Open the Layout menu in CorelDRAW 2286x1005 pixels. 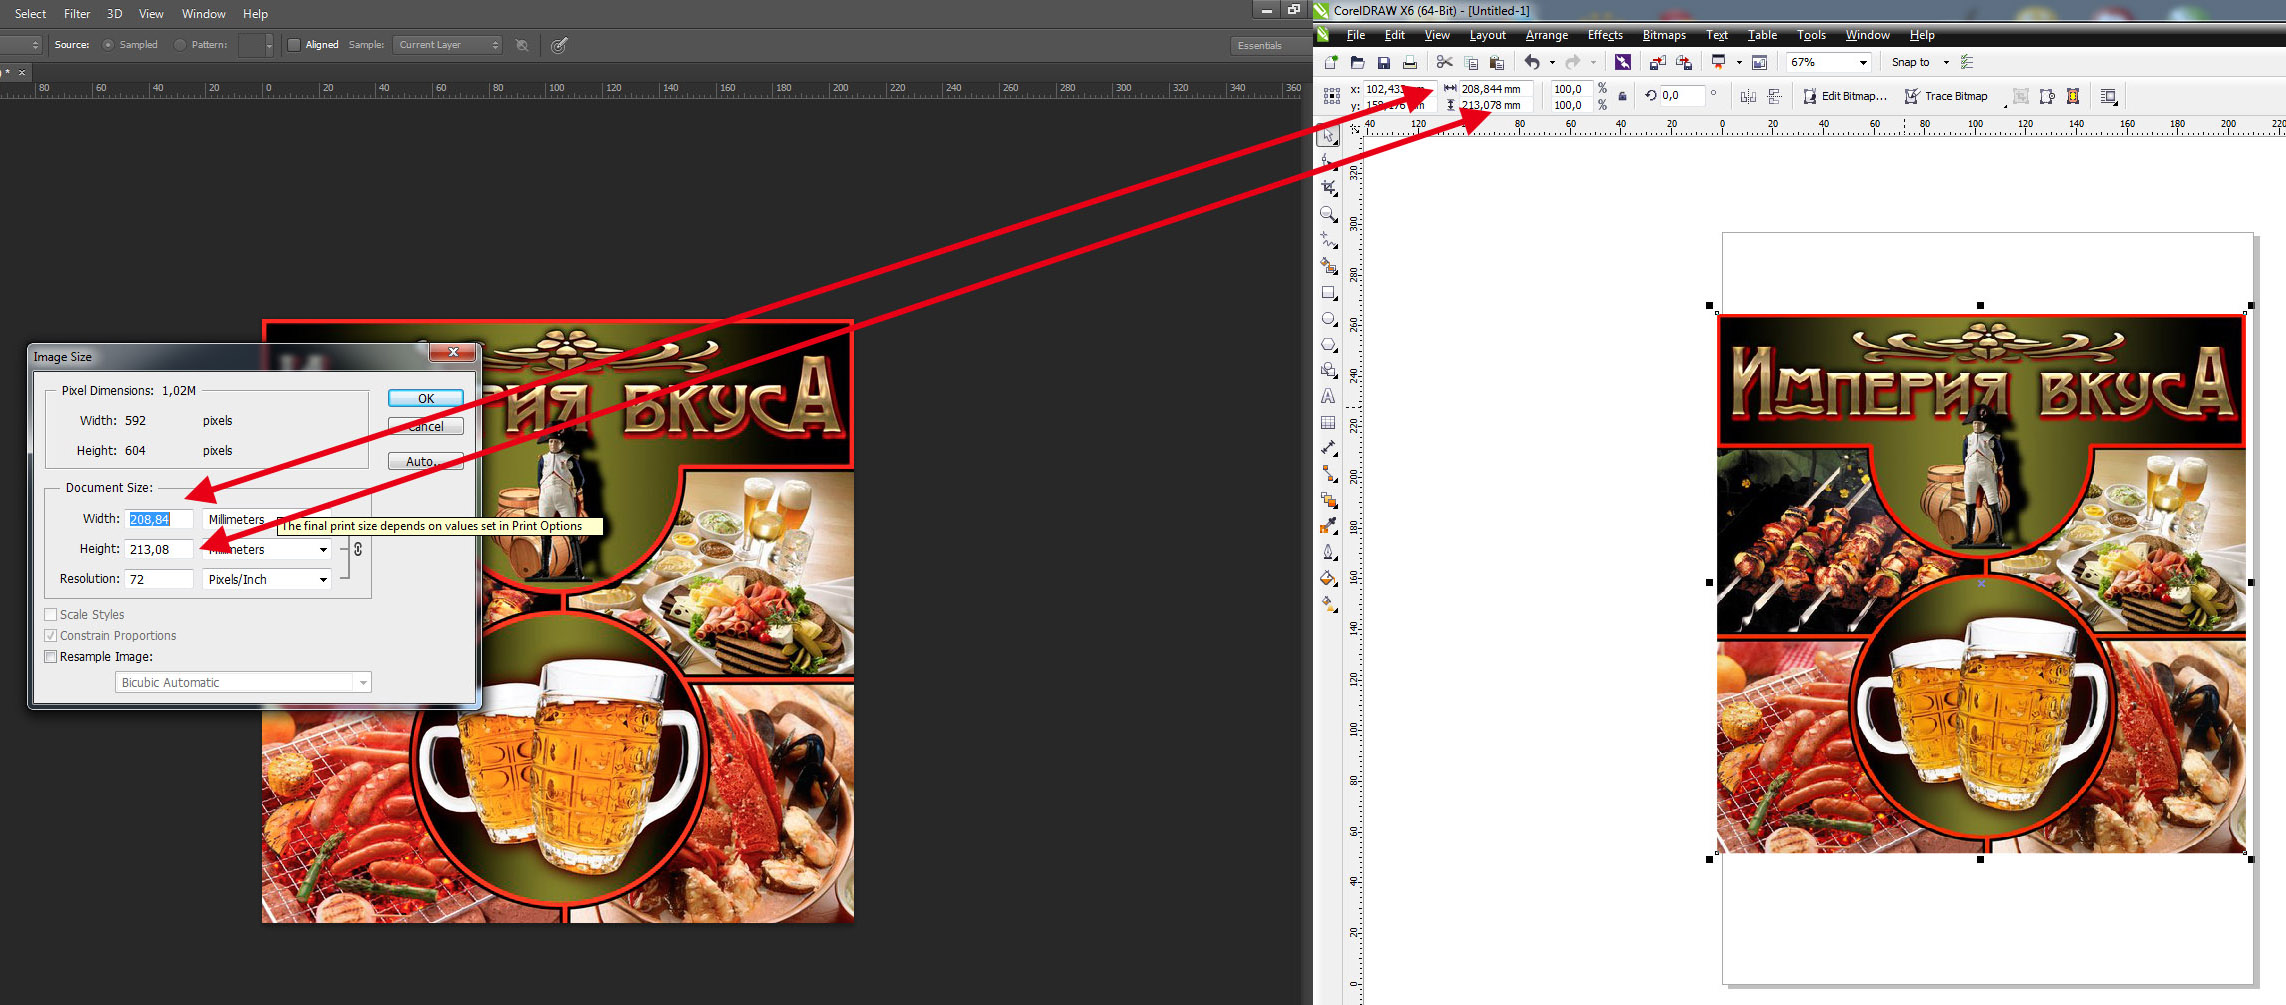(1487, 35)
